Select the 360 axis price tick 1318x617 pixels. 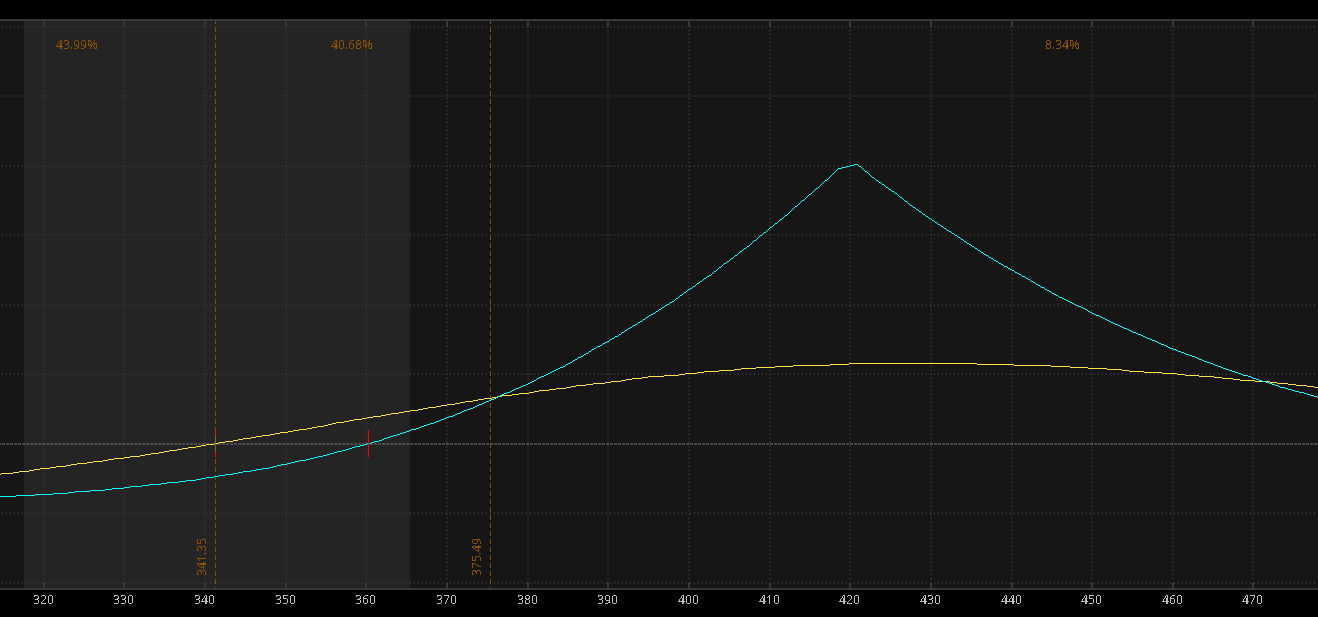(365, 600)
